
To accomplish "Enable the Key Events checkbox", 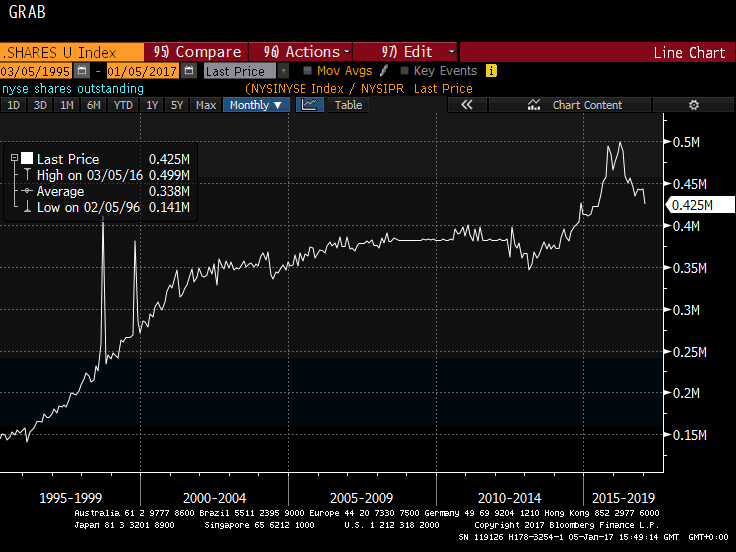I will 404,71.
